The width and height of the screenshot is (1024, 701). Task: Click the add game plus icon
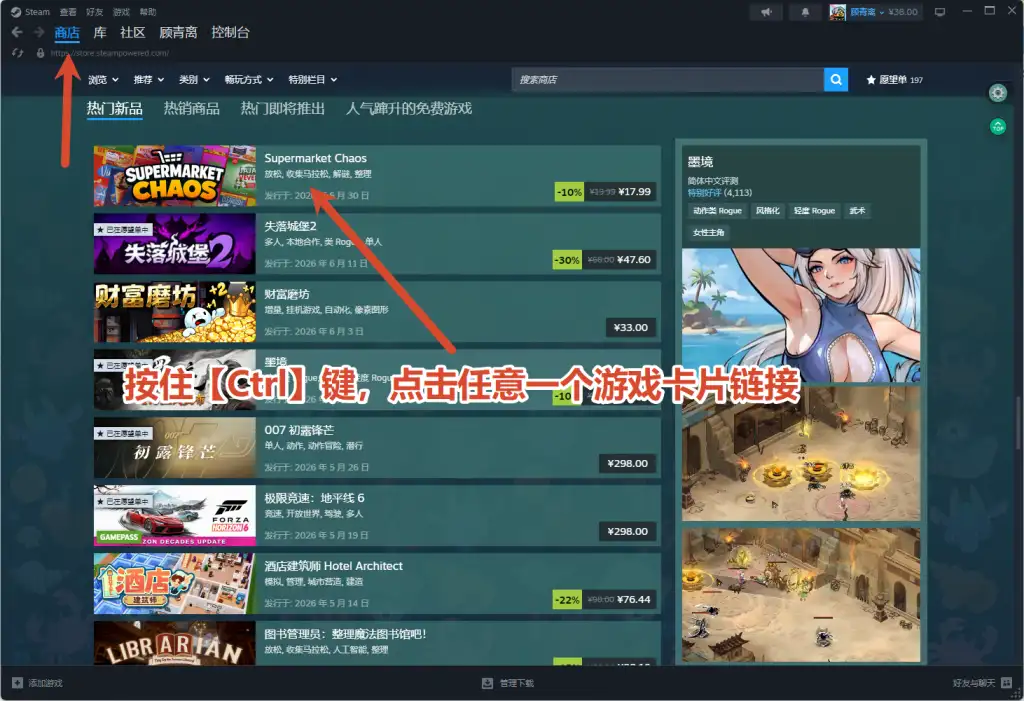point(18,683)
